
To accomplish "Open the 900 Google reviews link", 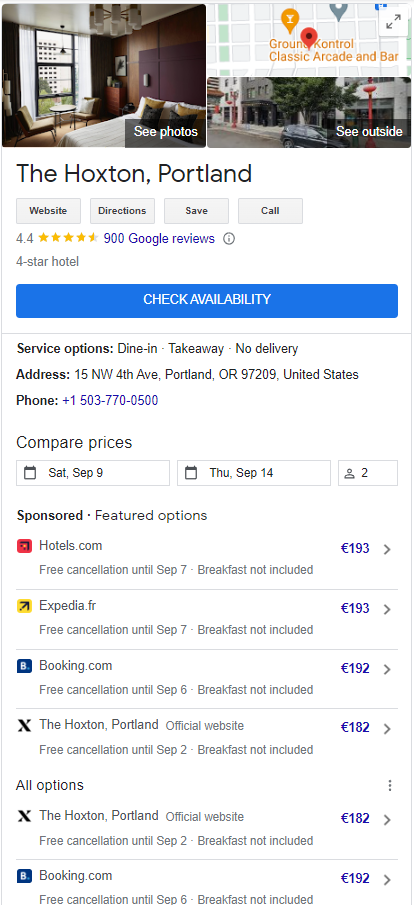I will (x=159, y=238).
